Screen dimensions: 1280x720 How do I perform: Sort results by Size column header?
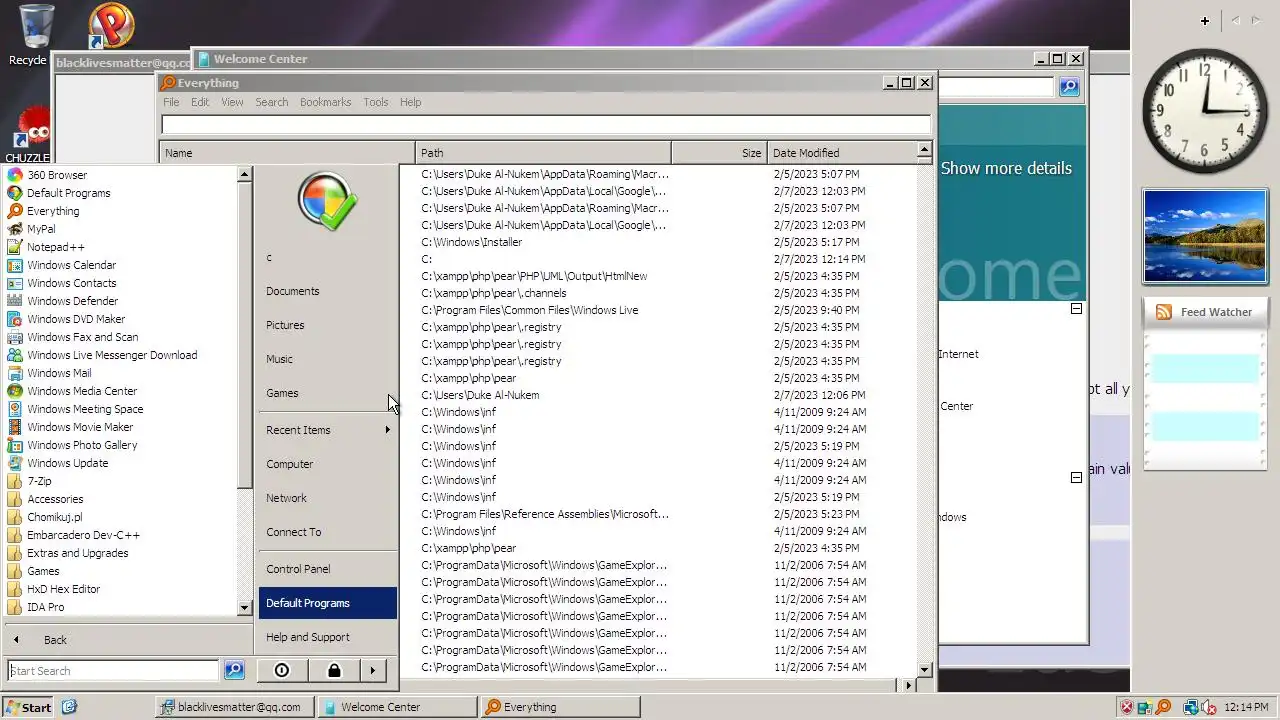click(x=719, y=153)
